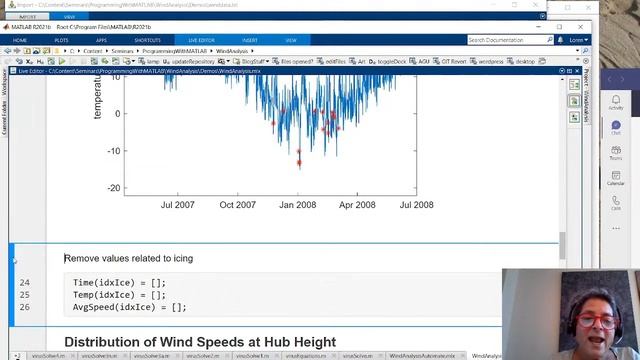Click code line 25 Temp(idxIce) = []
The width and height of the screenshot is (640, 360).
[119, 295]
